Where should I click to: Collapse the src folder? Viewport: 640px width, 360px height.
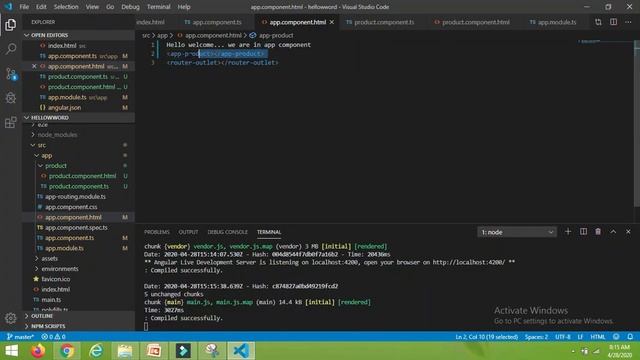click(33, 145)
